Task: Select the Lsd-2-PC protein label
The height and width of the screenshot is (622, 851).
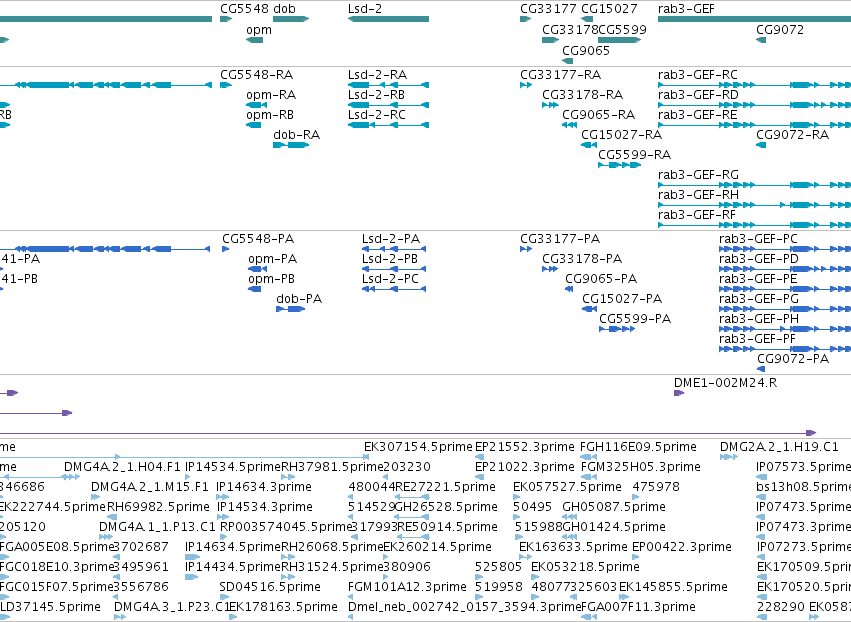Action: pos(390,279)
